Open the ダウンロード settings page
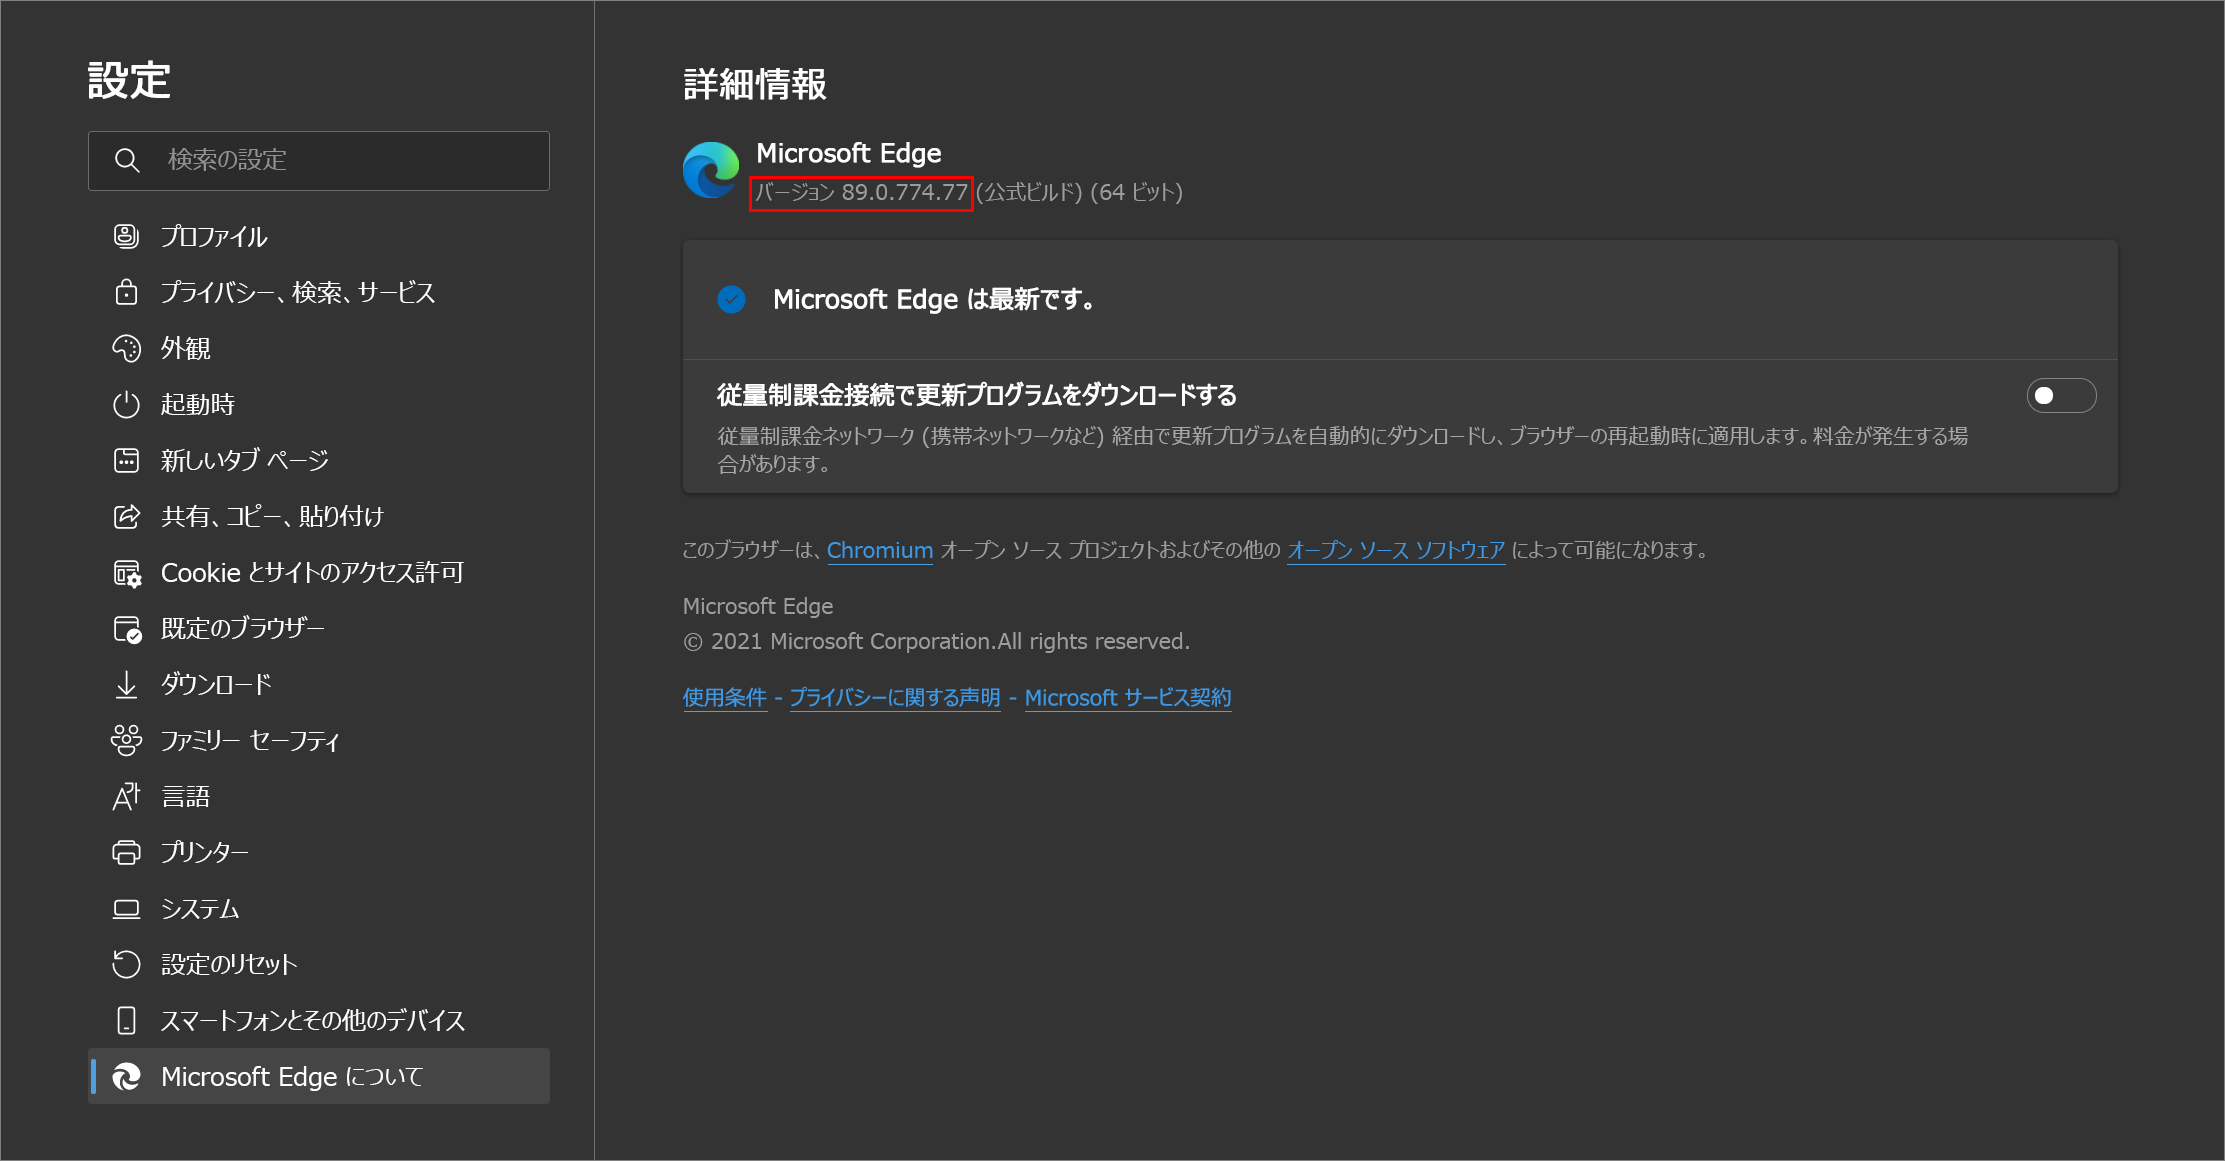Image resolution: width=2225 pixels, height=1161 pixels. tap(319, 684)
